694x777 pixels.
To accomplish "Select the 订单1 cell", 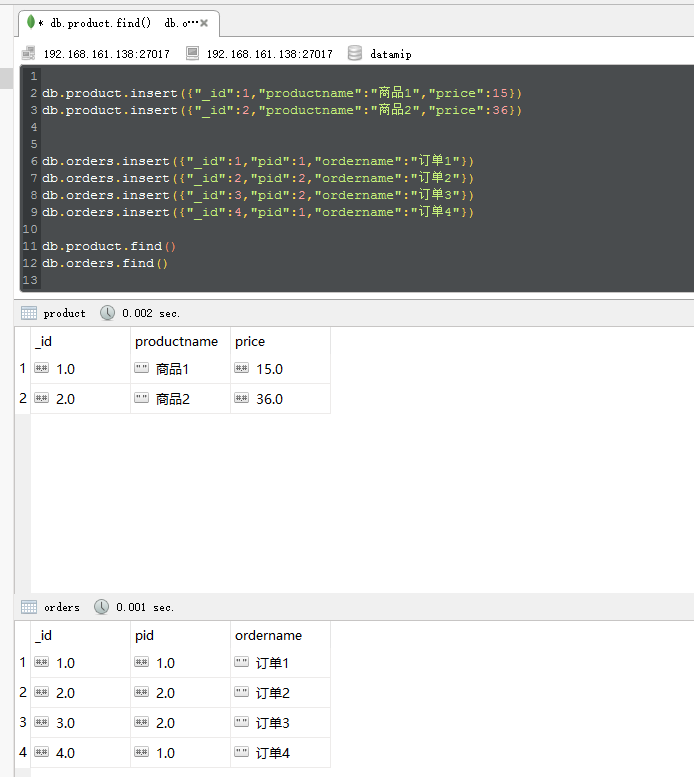I will point(280,663).
